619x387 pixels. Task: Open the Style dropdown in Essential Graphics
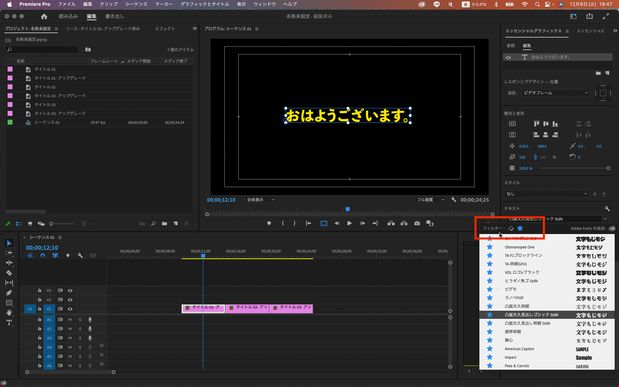click(x=547, y=194)
